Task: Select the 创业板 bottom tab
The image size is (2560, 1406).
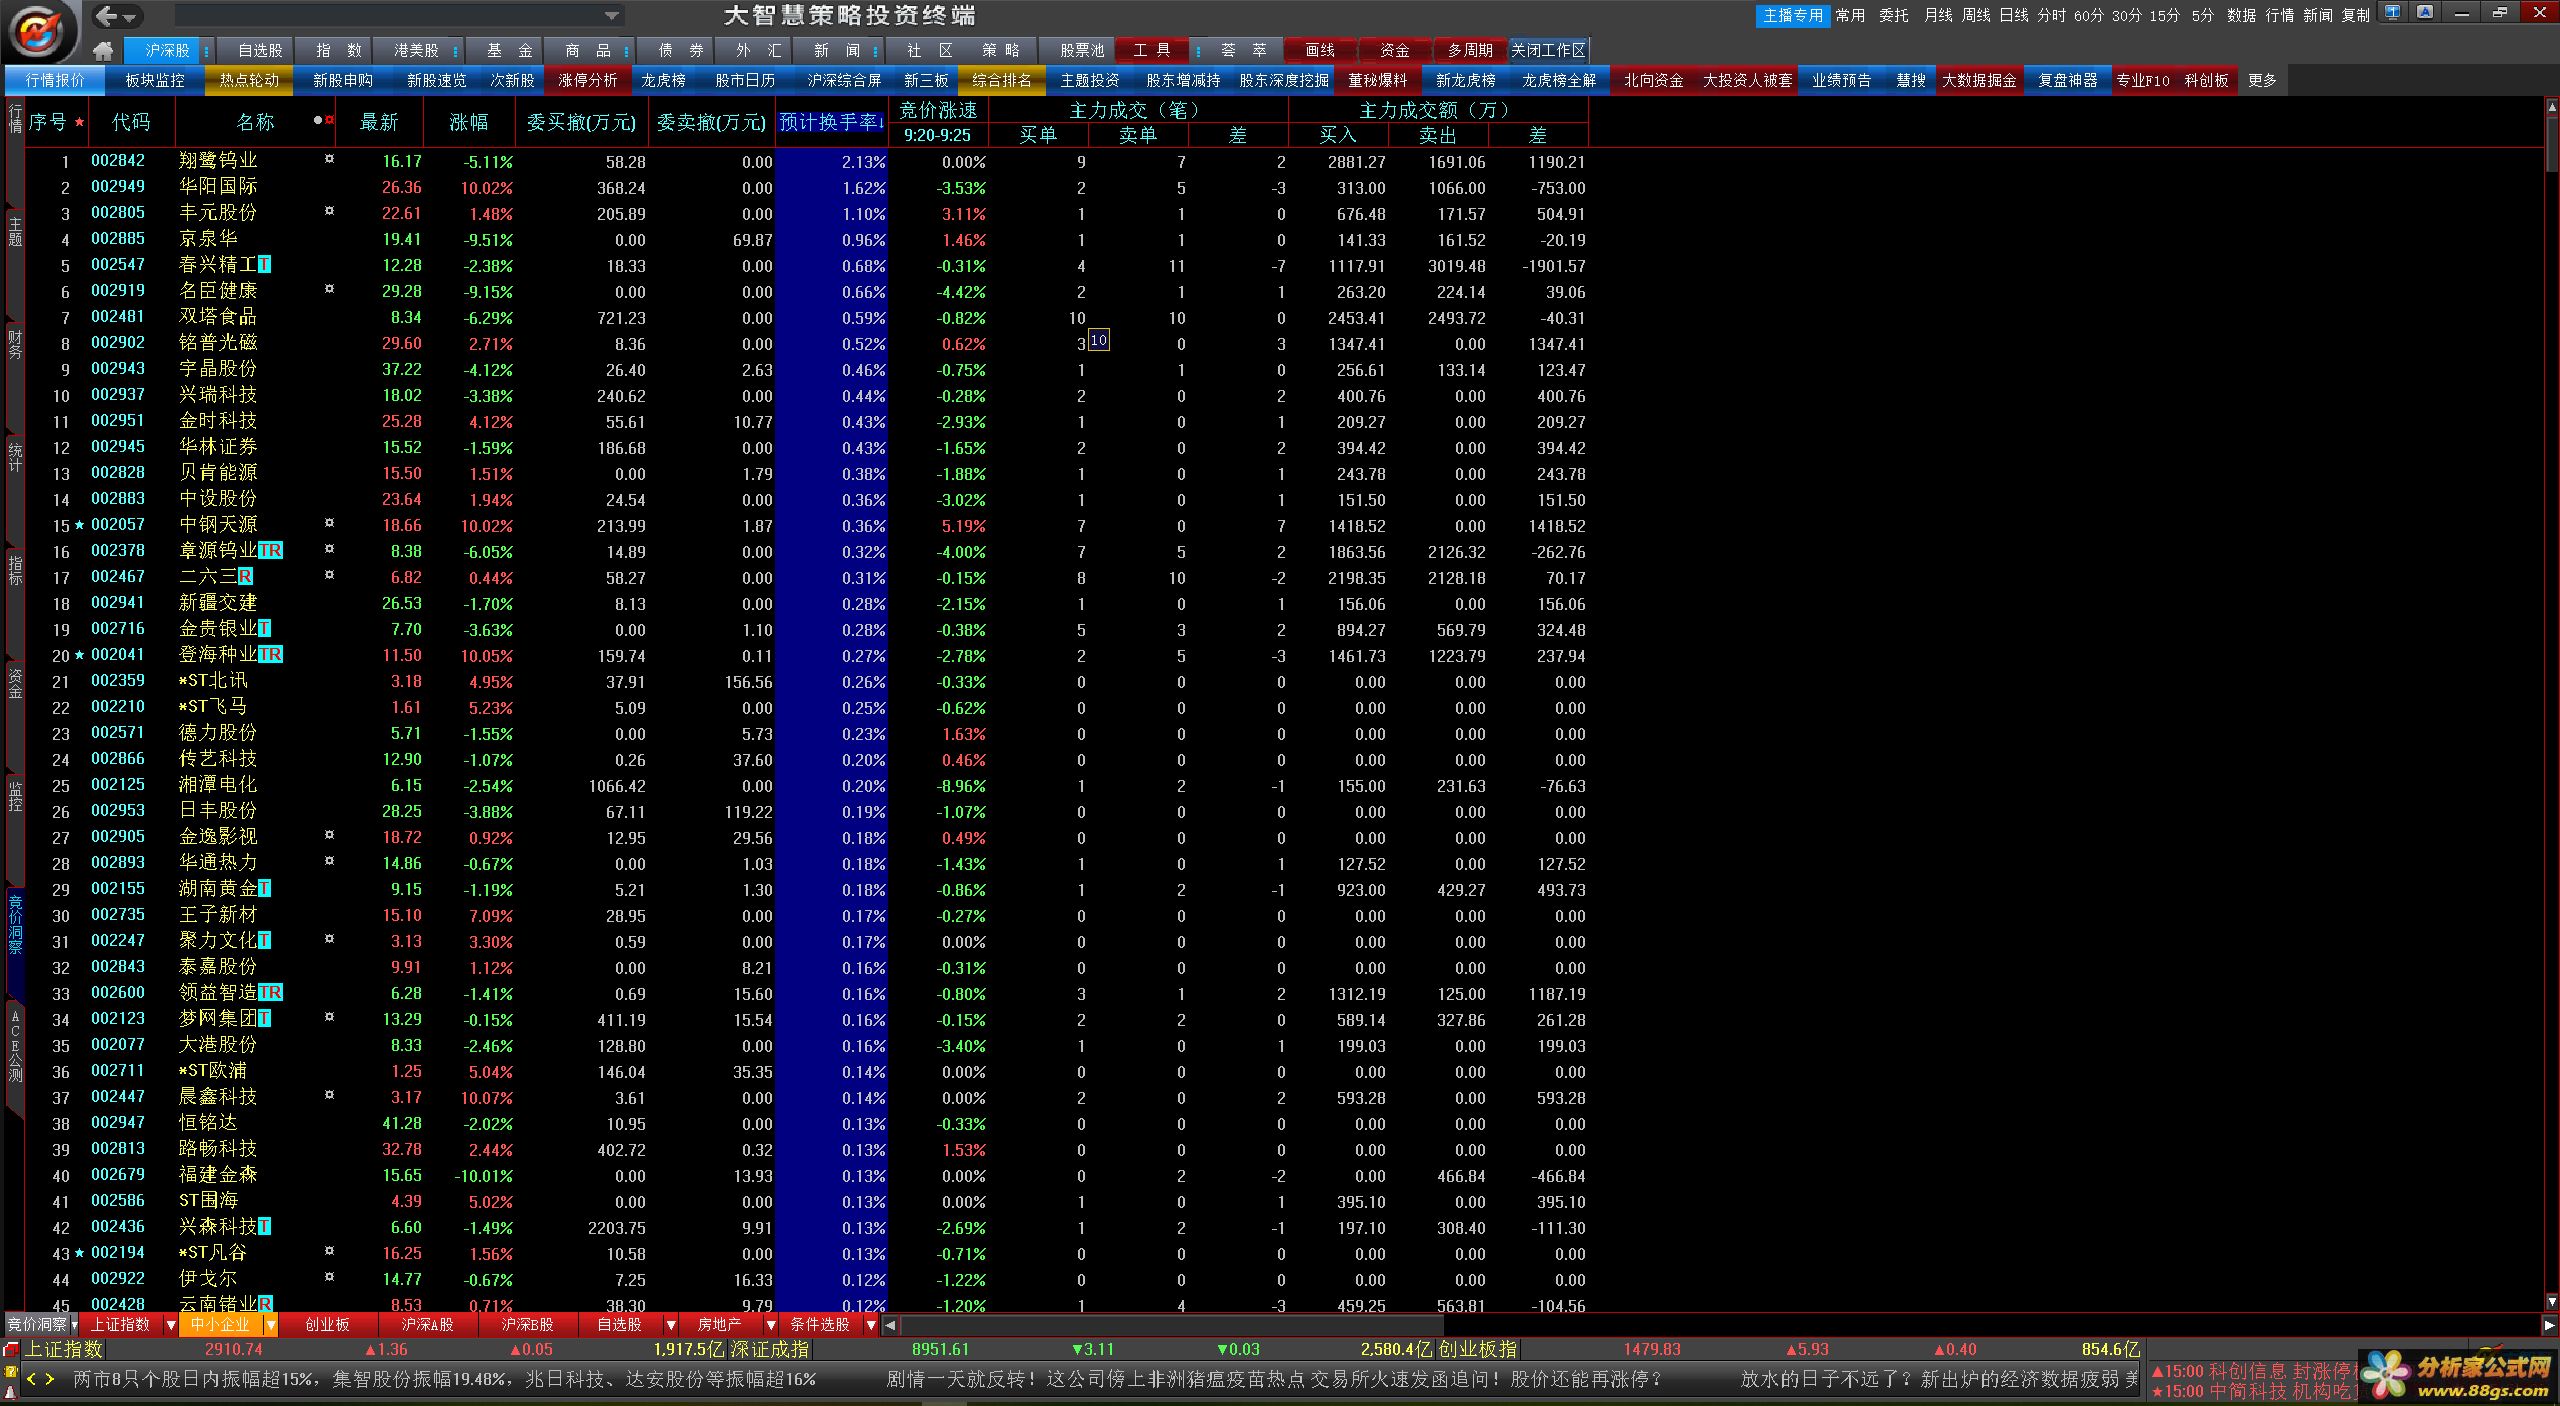Action: [327, 1325]
